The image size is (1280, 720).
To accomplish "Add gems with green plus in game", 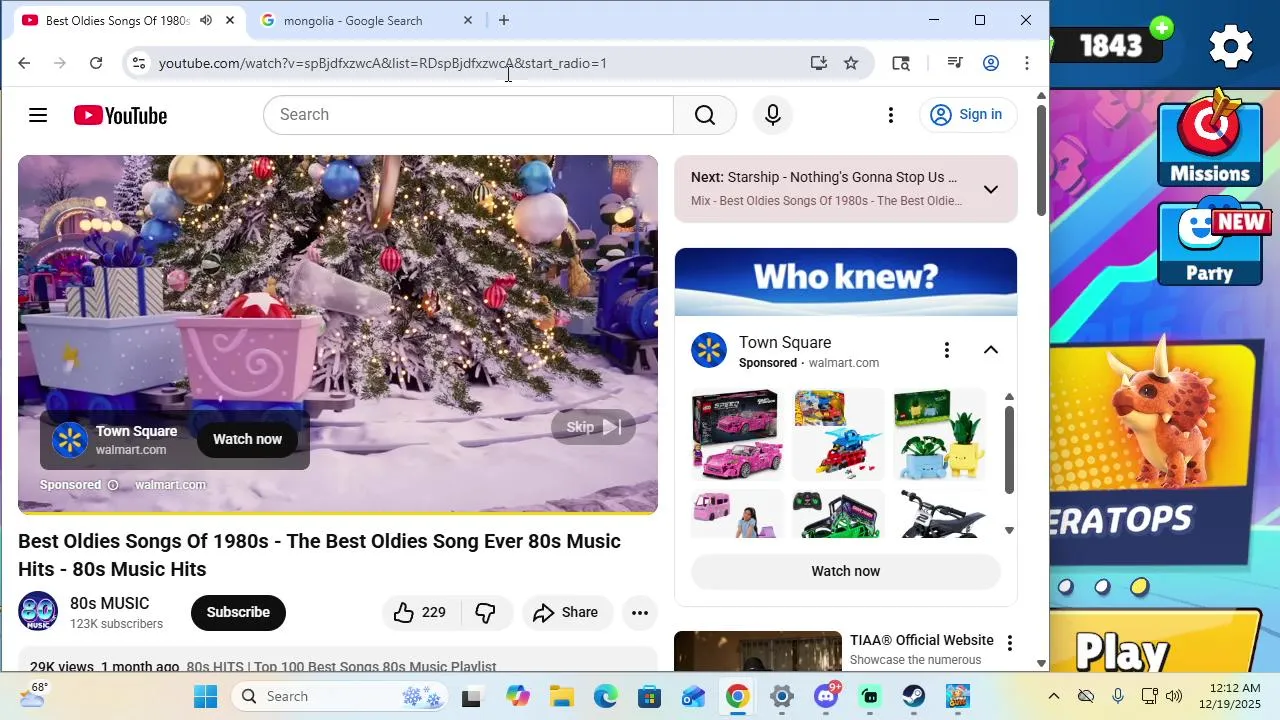I will (x=1161, y=28).
